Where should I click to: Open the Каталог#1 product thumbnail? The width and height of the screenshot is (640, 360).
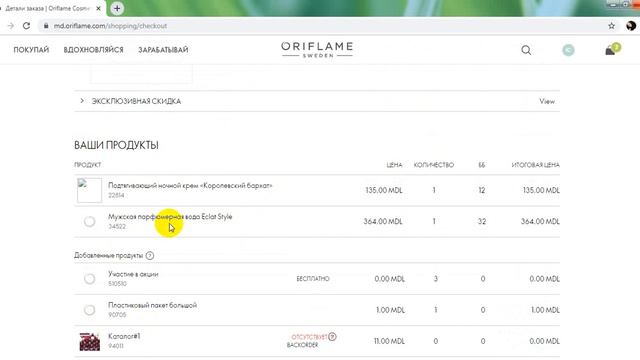pos(89,341)
